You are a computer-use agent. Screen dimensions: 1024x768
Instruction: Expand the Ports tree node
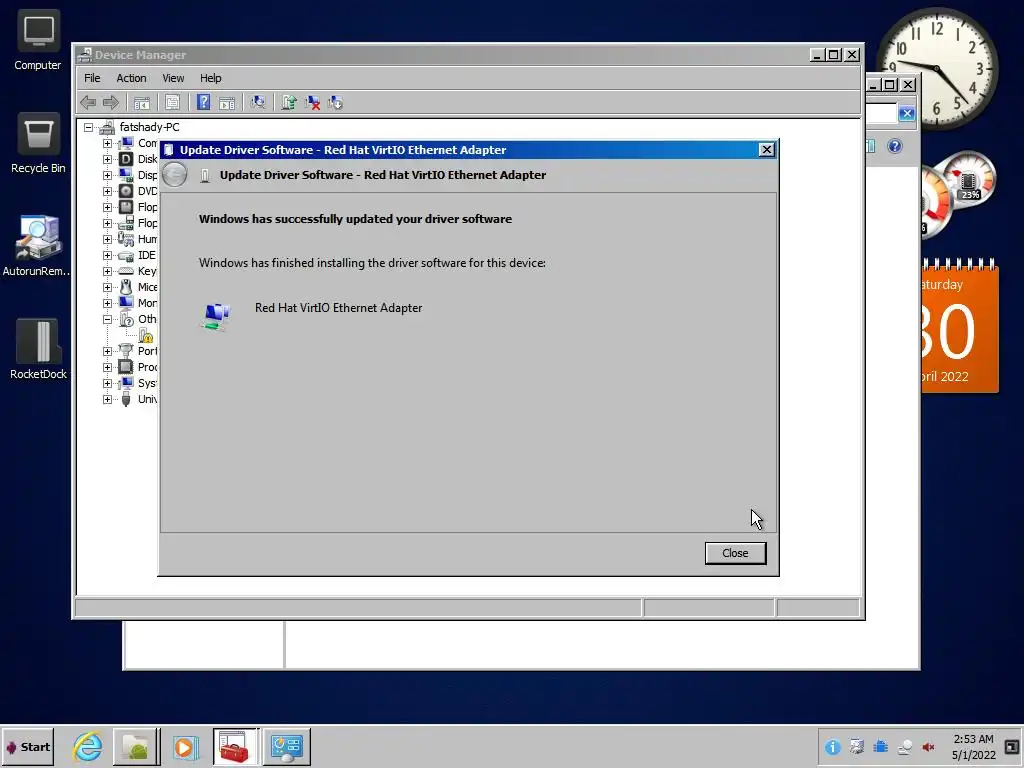107,351
